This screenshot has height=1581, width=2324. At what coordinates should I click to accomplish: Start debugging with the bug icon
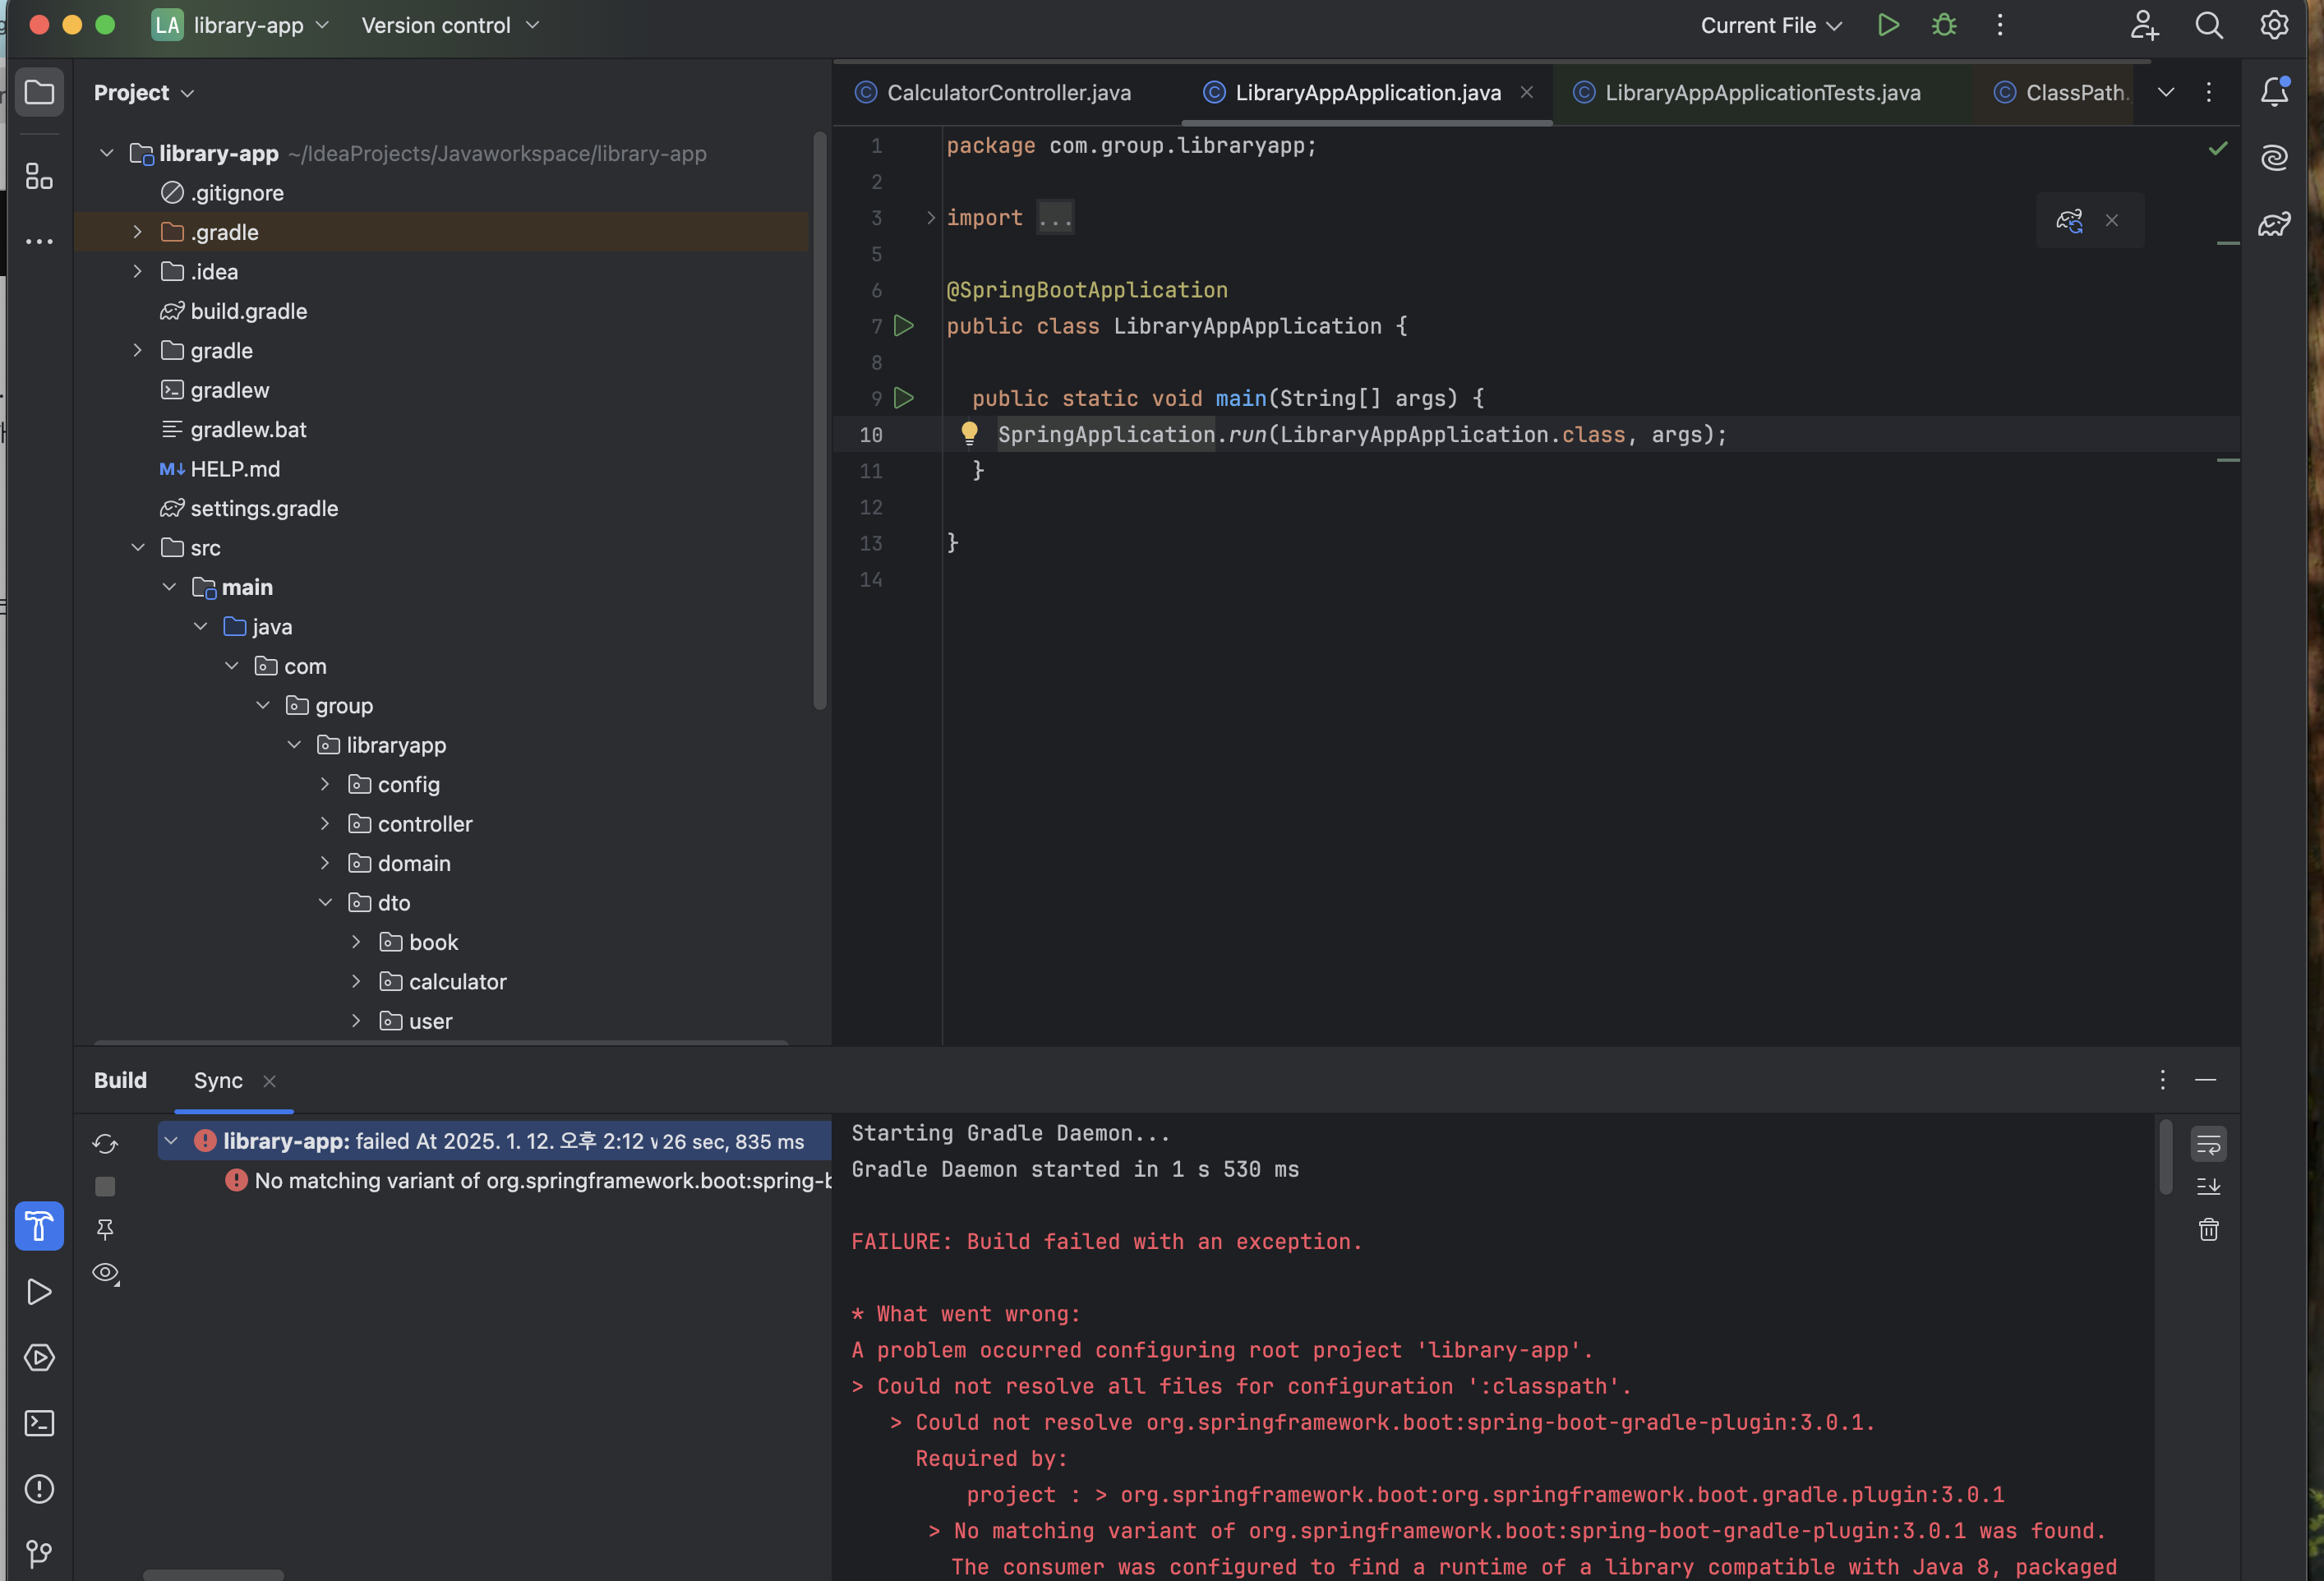click(1944, 25)
